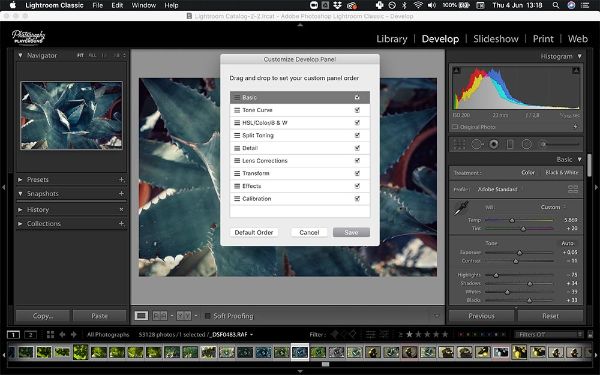Switch to grid view icon in filmstrip bar
600x375 pixels.
tap(50, 335)
